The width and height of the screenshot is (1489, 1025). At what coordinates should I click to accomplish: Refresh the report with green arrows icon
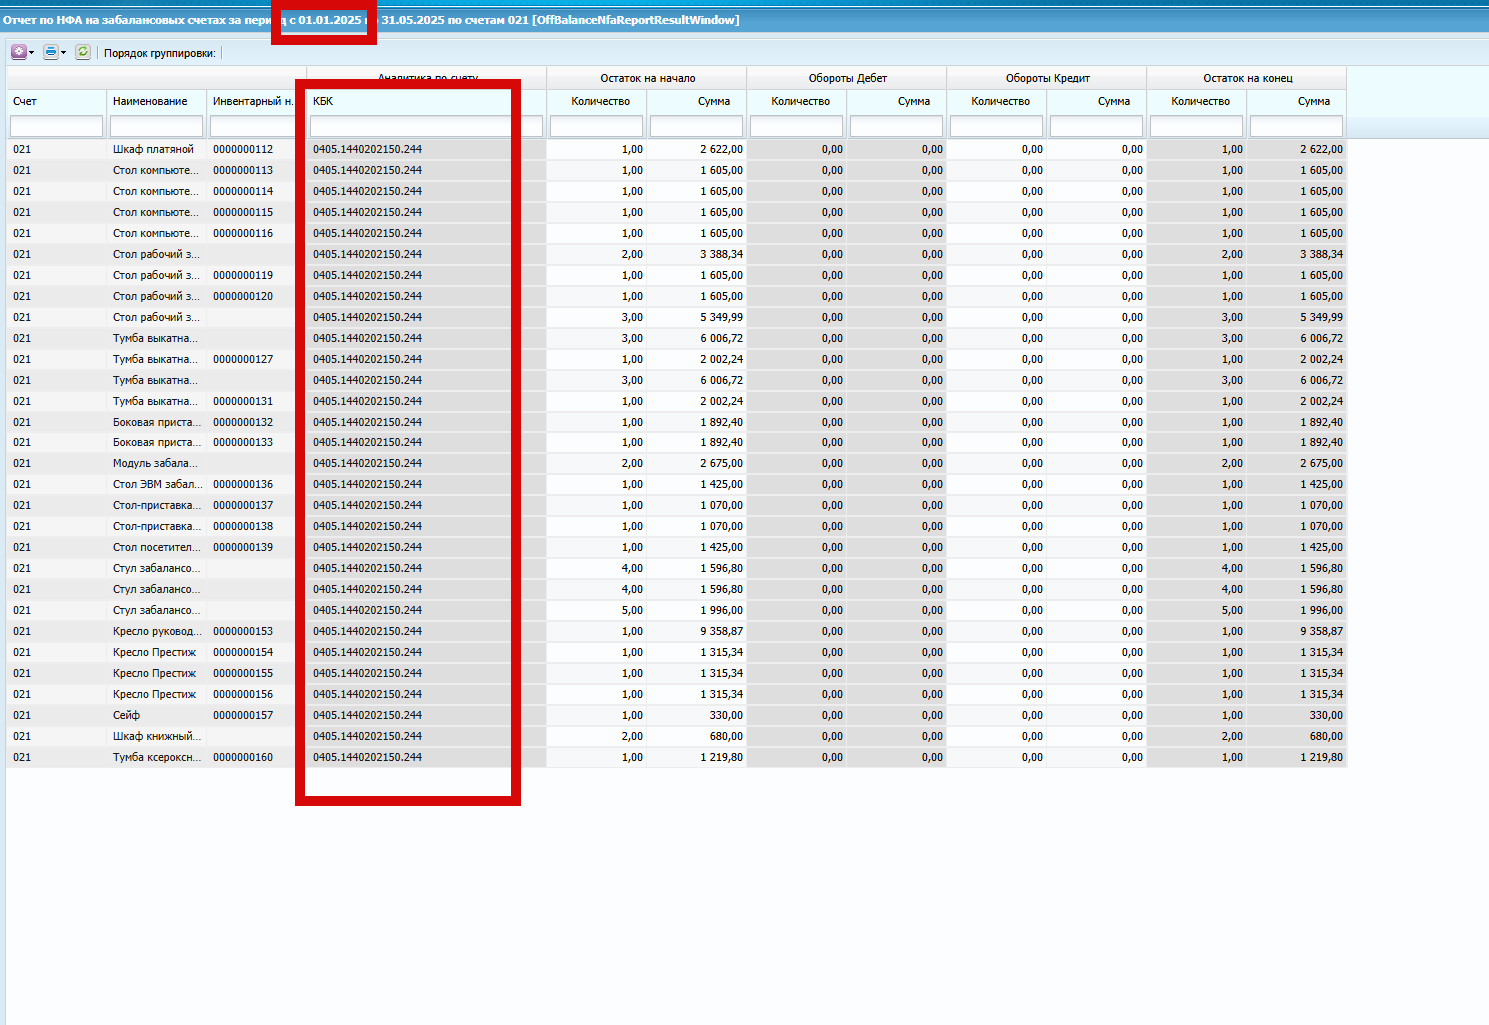[83, 52]
